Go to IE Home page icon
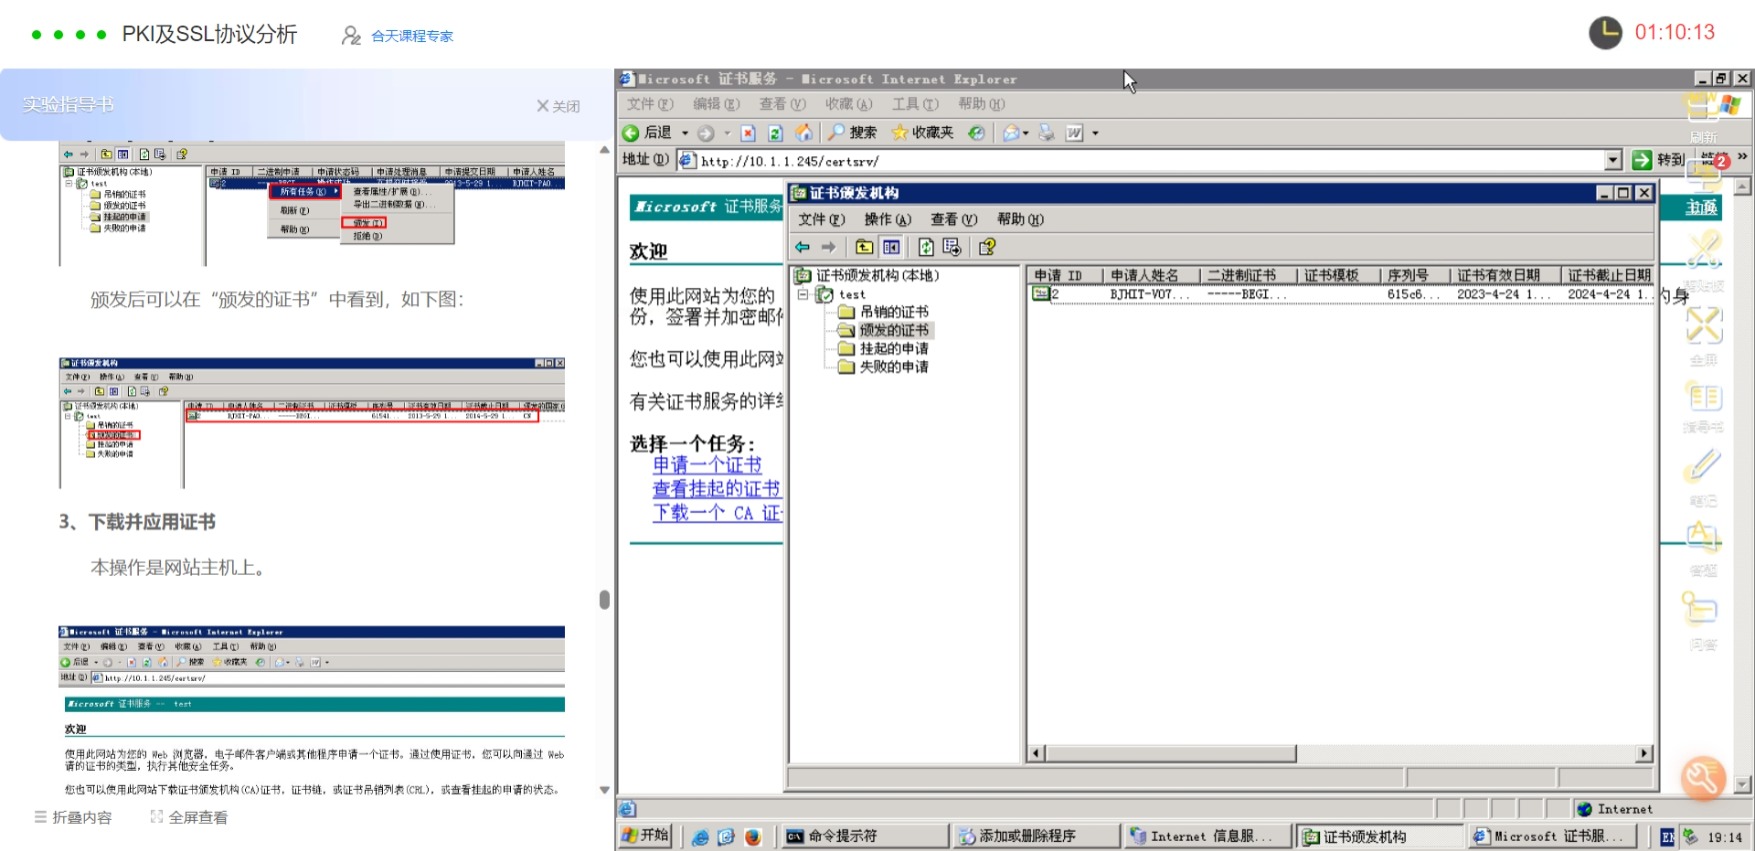Image resolution: width=1755 pixels, height=851 pixels. [804, 133]
